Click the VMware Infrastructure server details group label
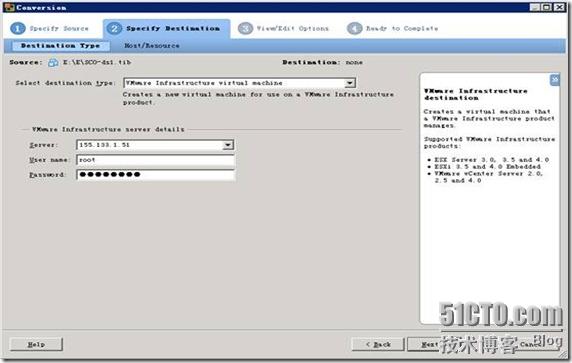The image size is (572, 363). pos(108,130)
